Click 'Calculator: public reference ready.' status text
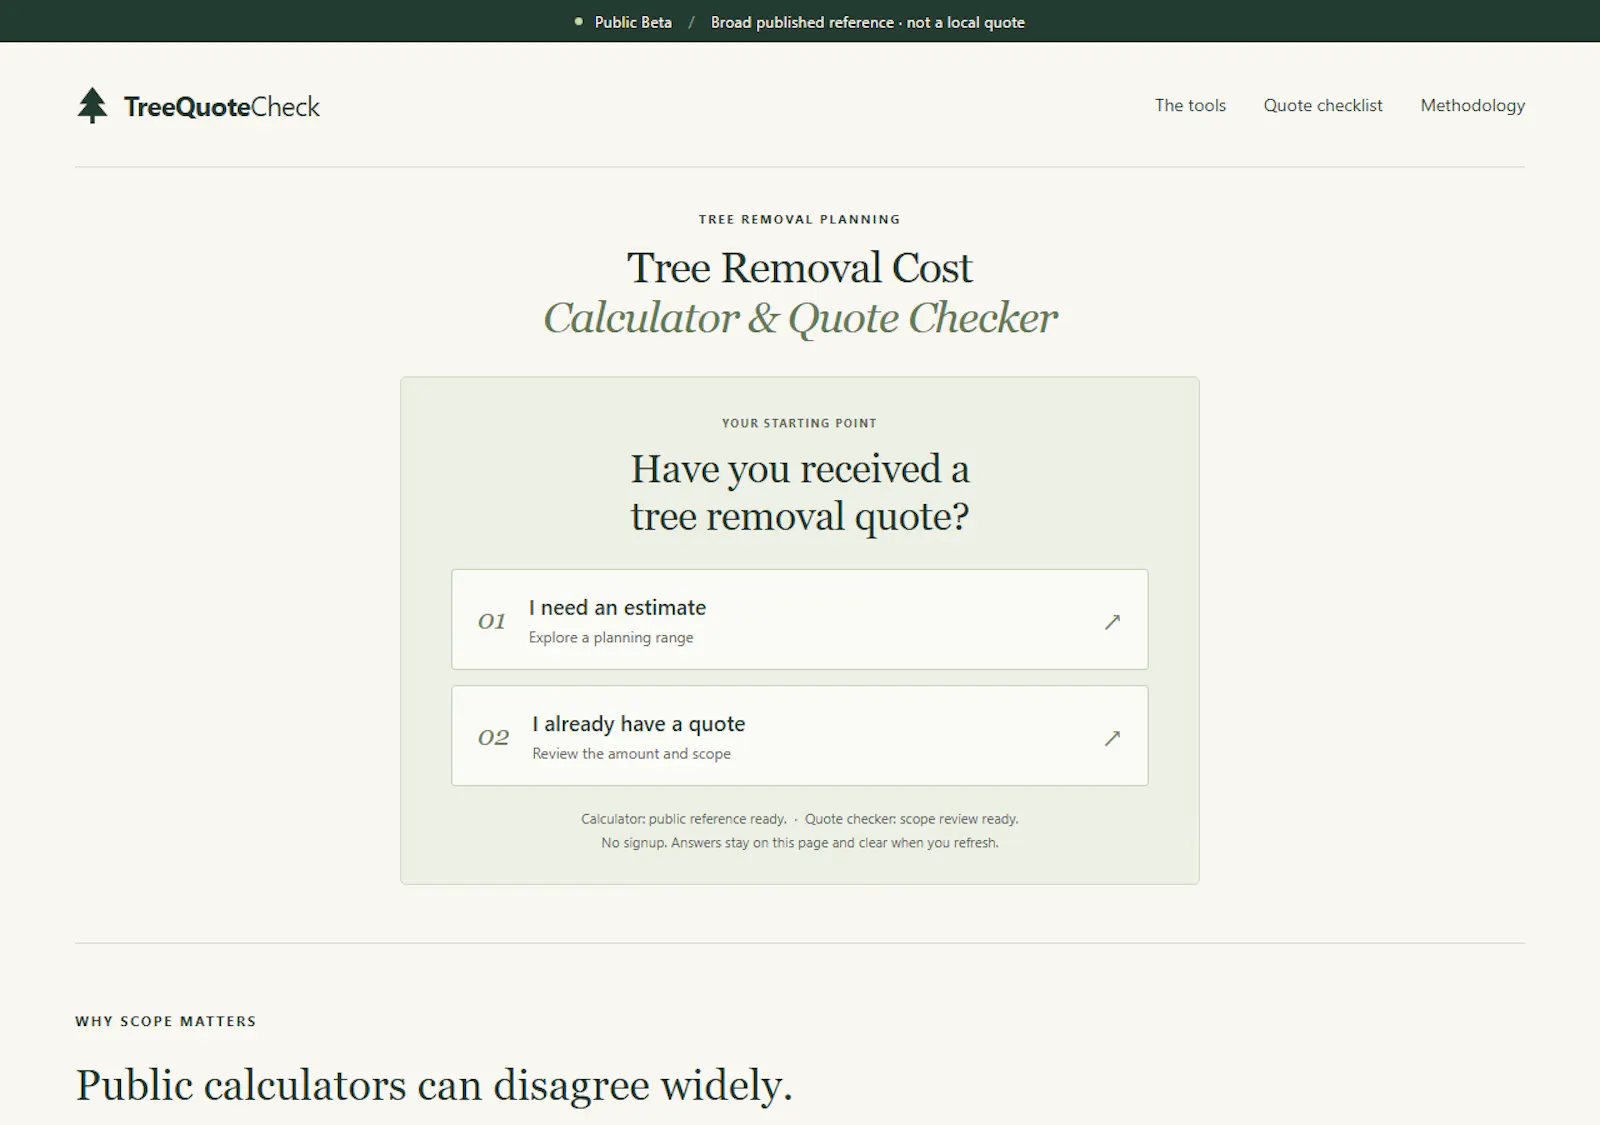This screenshot has height=1125, width=1600. [684, 819]
